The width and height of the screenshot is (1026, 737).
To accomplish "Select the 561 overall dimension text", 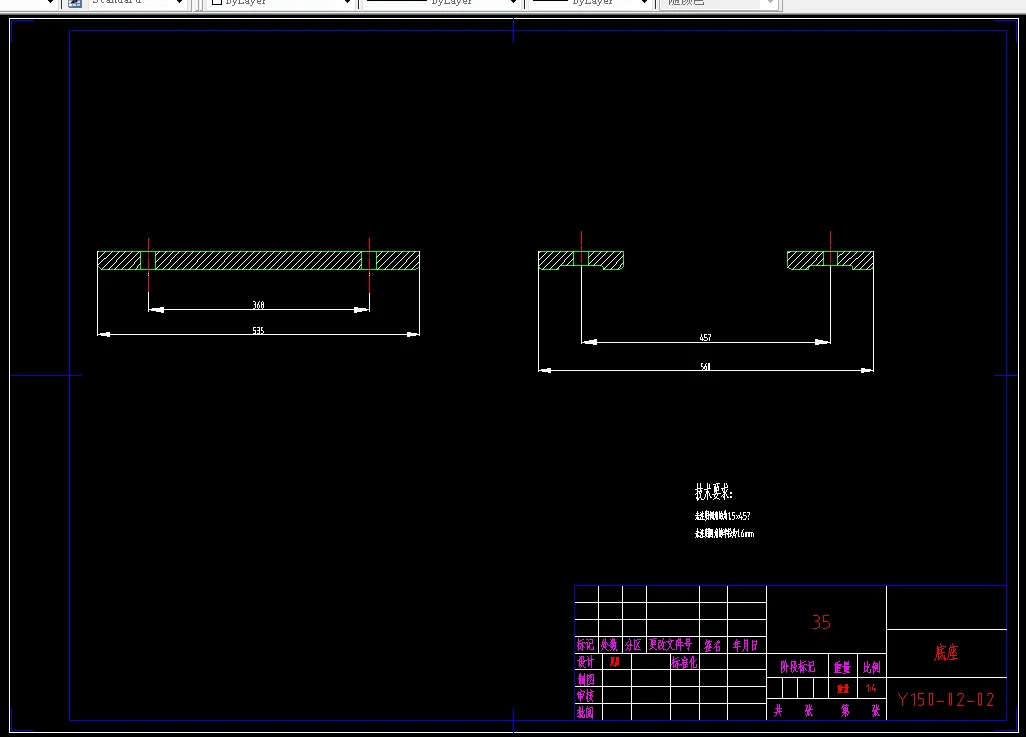I will [x=705, y=367].
